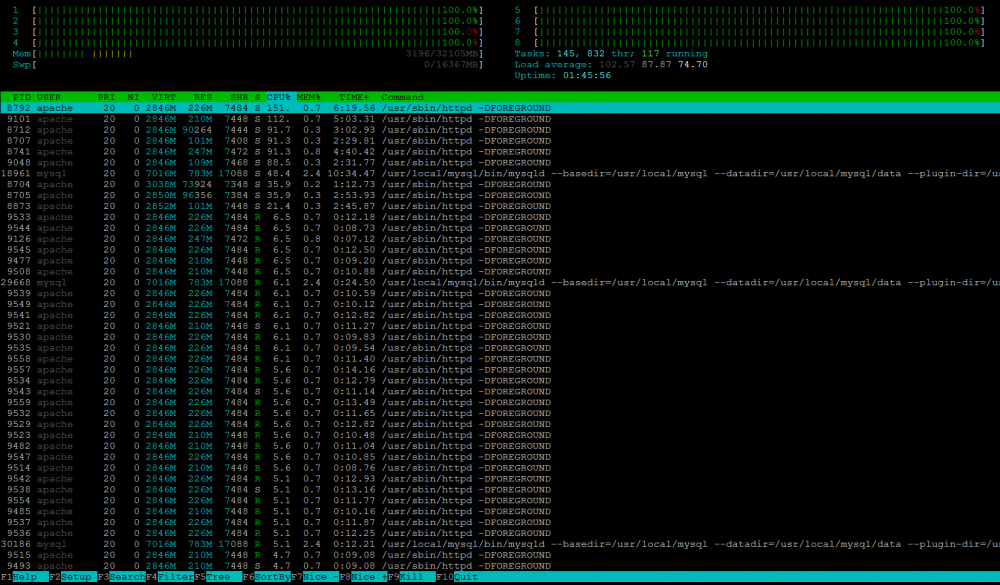
Task: Click F8 Nice plus button
Action: [364, 577]
